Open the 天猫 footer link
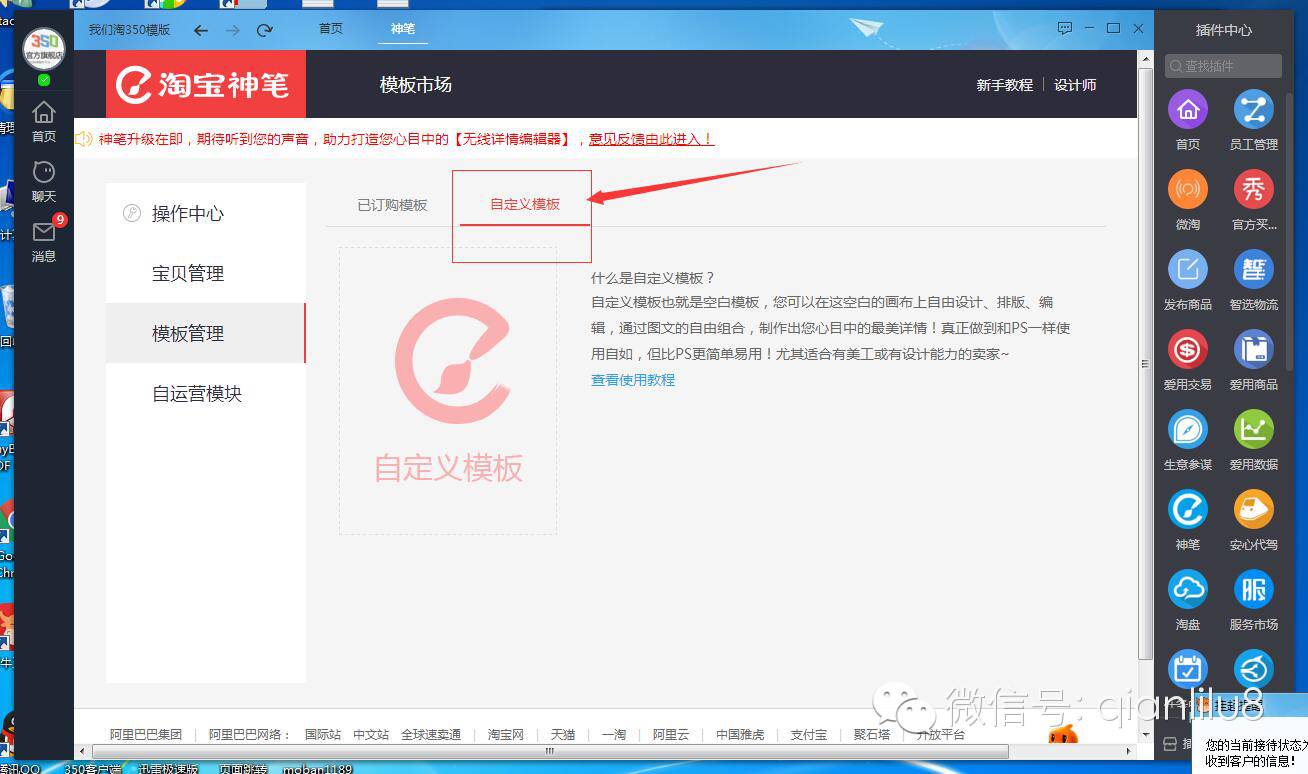Viewport: 1308px width, 774px height. [x=563, y=734]
